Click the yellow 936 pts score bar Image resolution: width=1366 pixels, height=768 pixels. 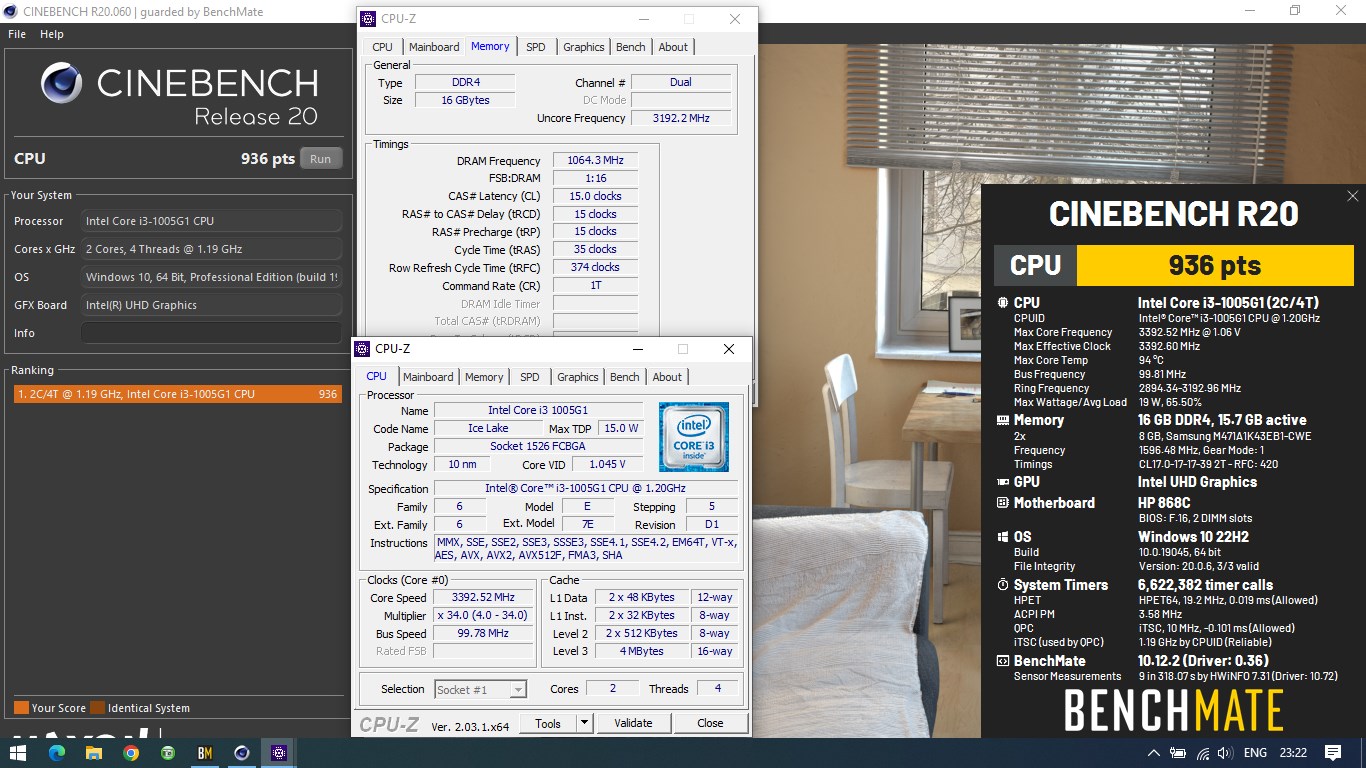coord(1215,266)
